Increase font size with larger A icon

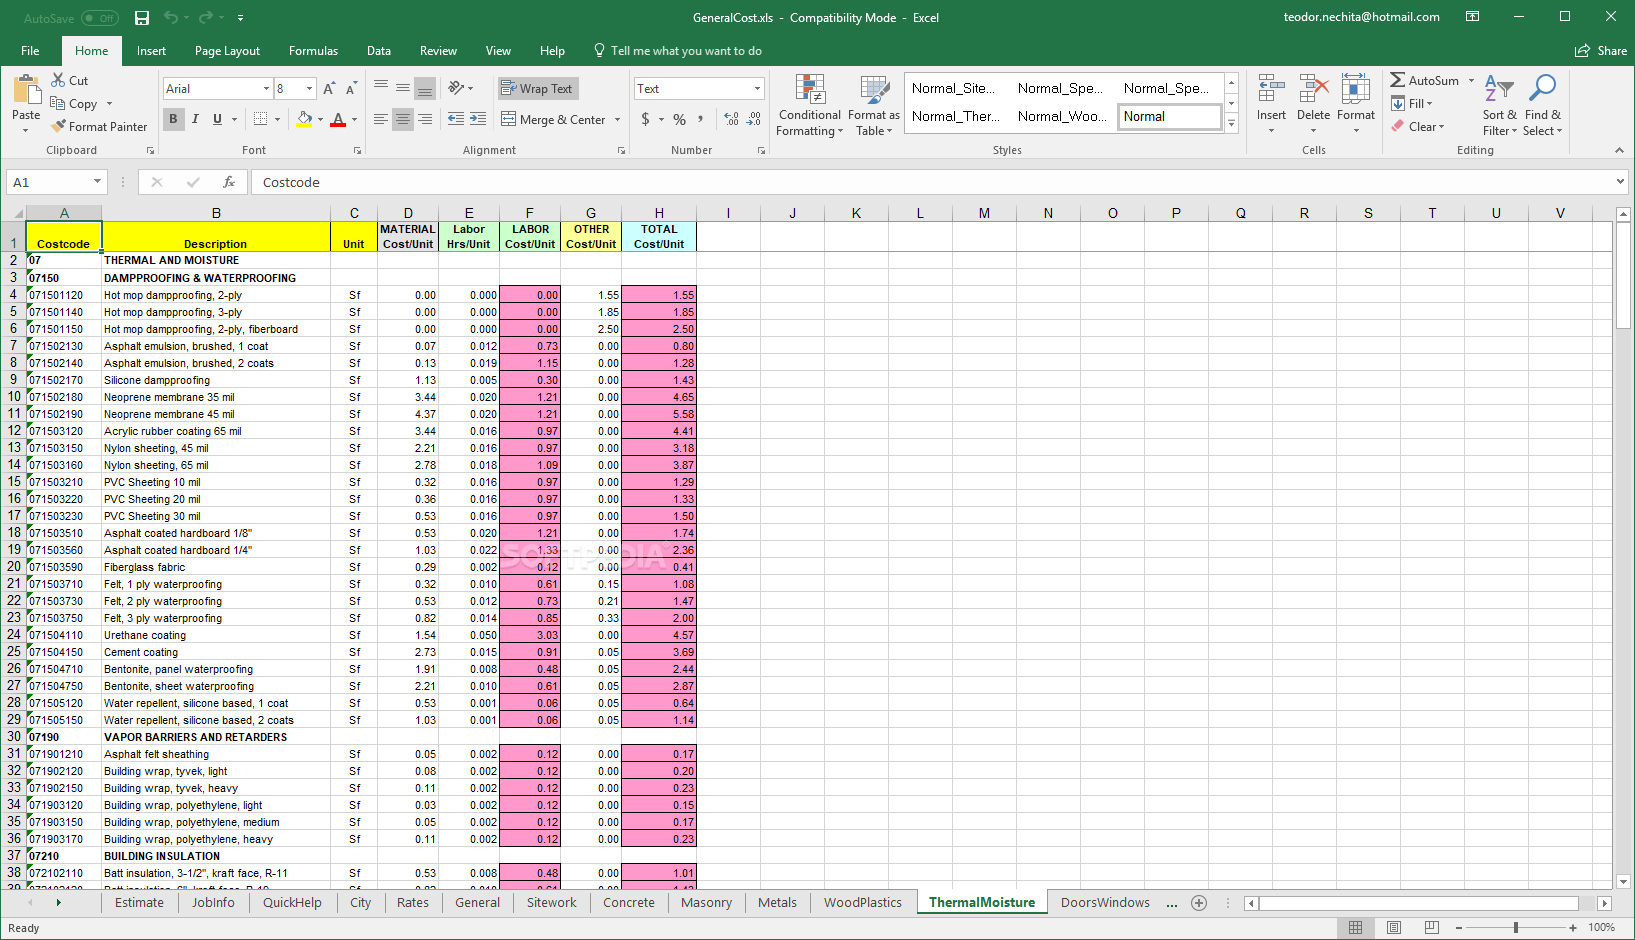328,89
